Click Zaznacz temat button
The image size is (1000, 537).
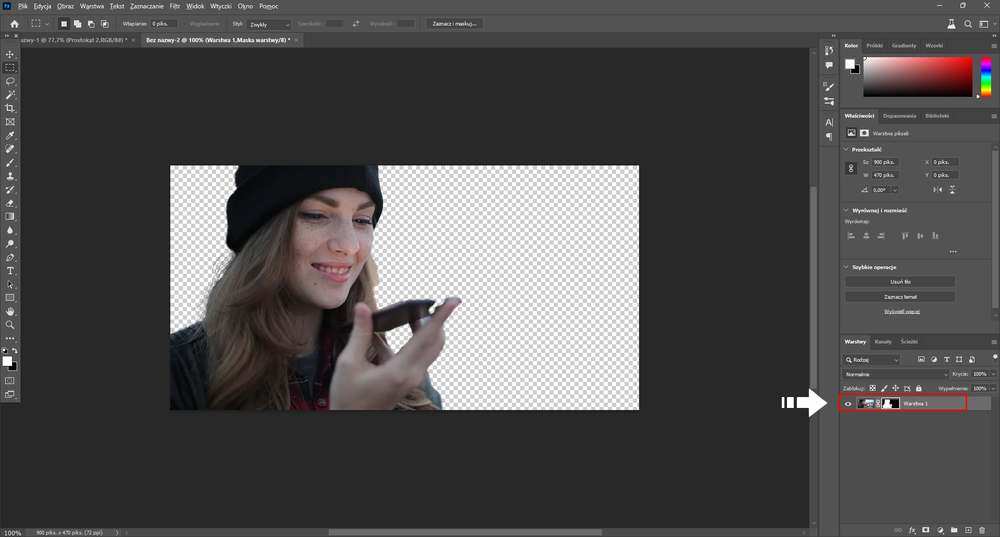pyautogui.click(x=900, y=297)
